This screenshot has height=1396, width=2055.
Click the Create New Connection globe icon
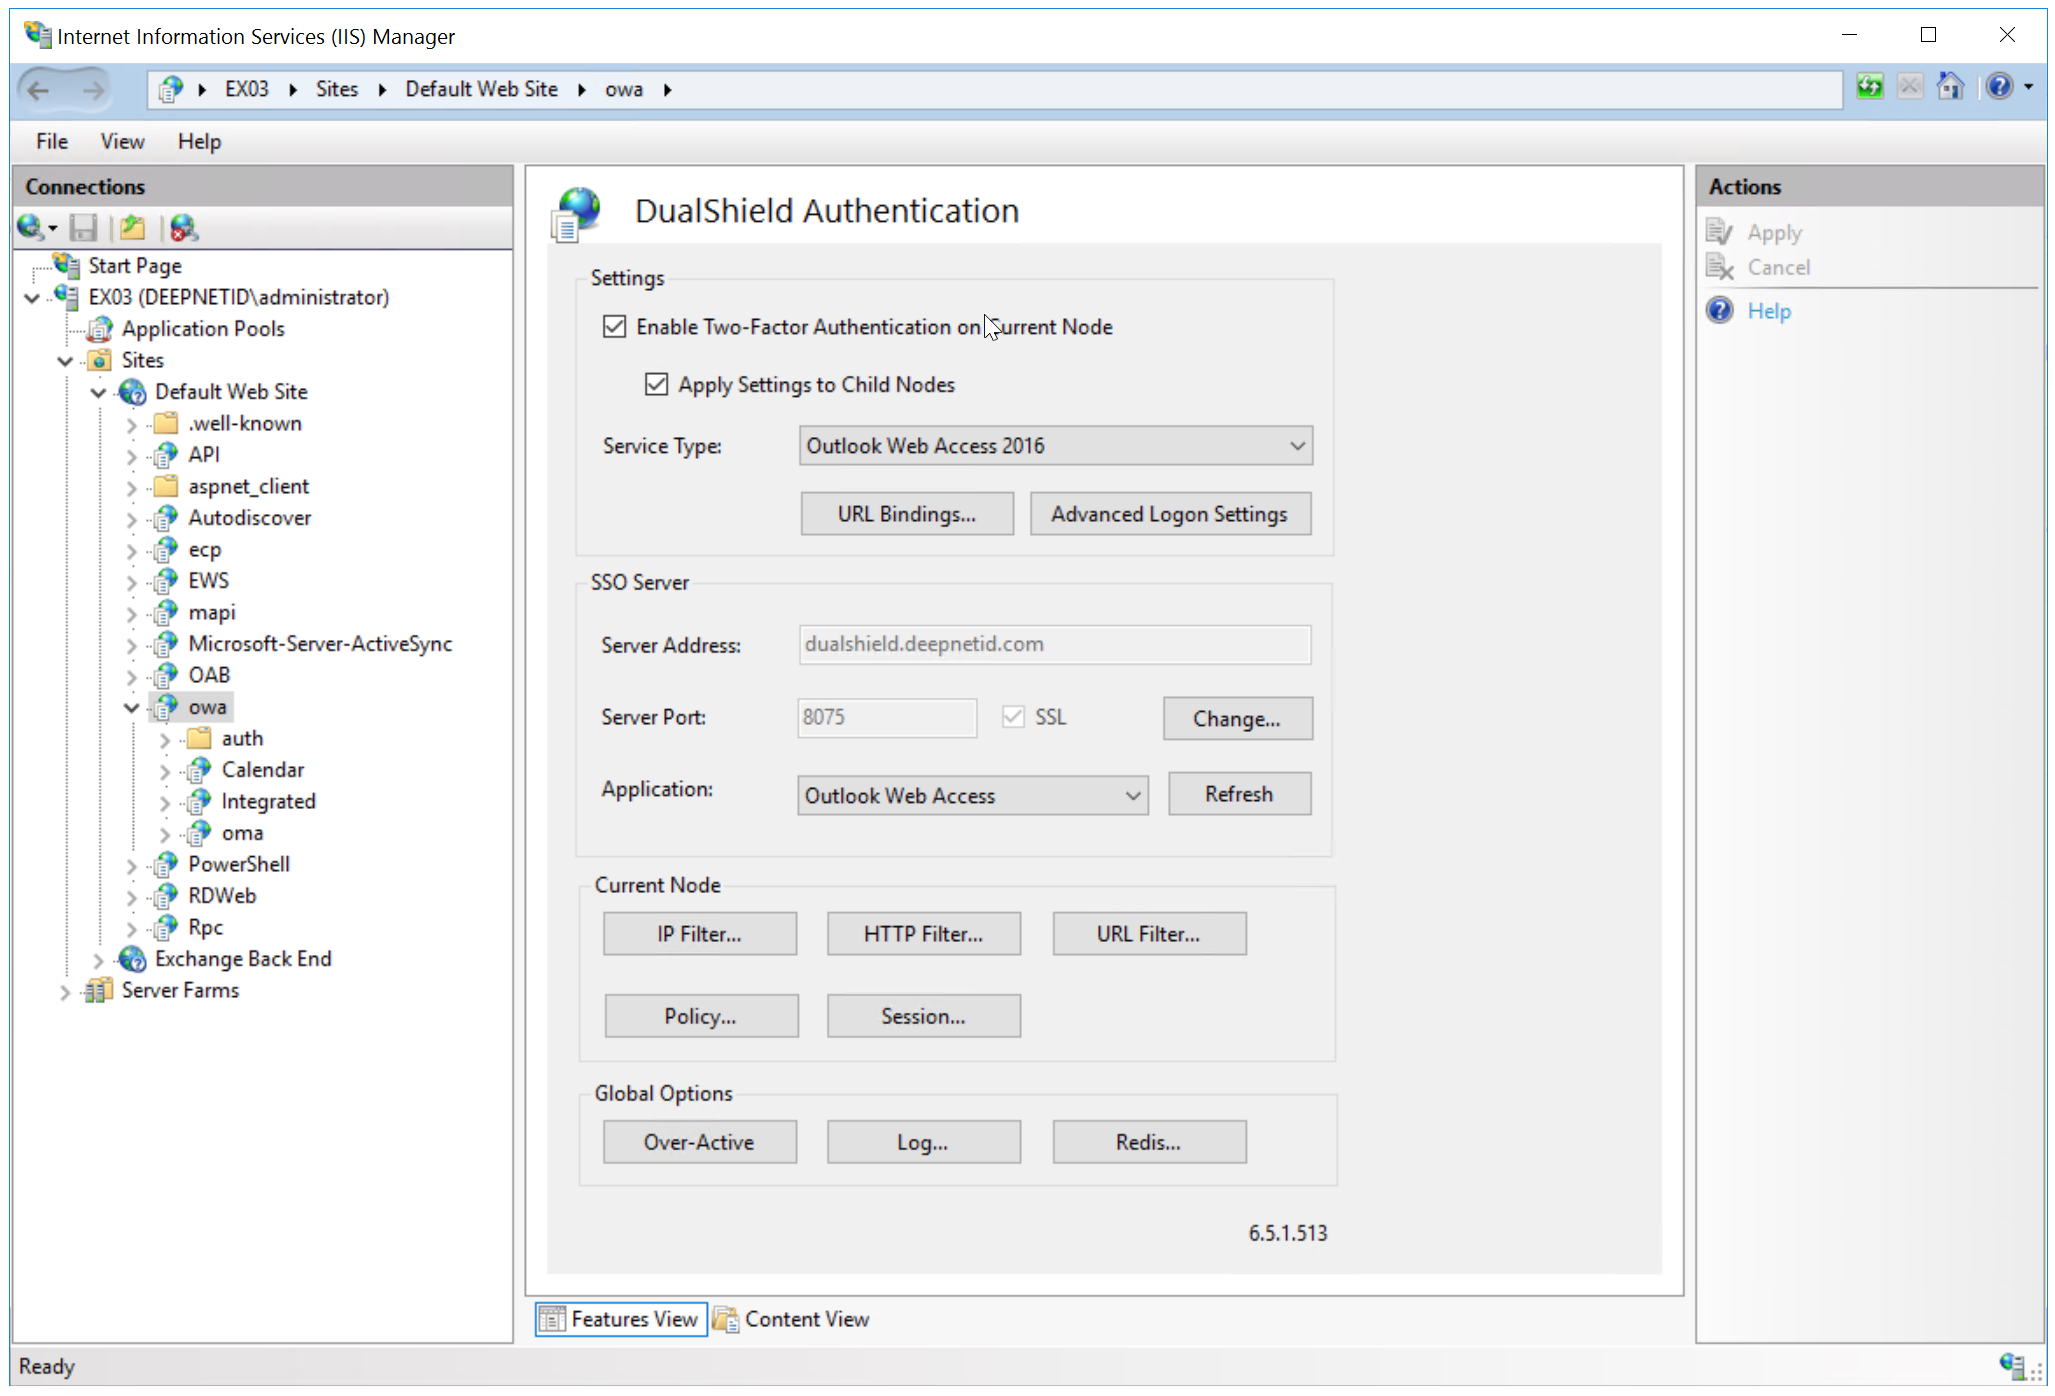30,229
